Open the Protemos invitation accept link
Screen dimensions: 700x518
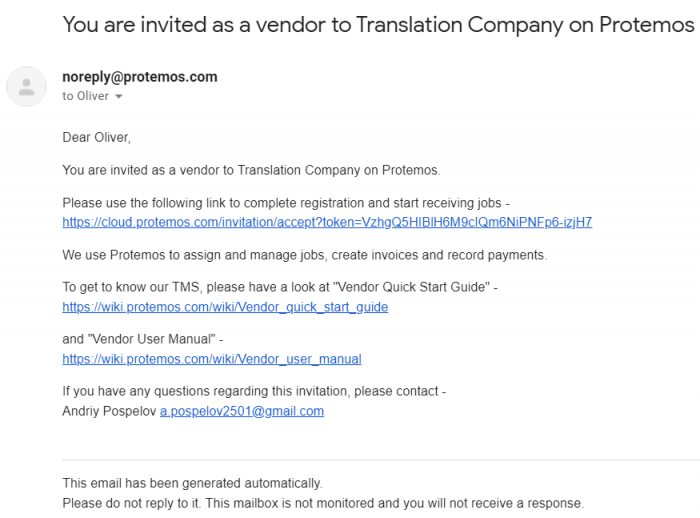326,222
